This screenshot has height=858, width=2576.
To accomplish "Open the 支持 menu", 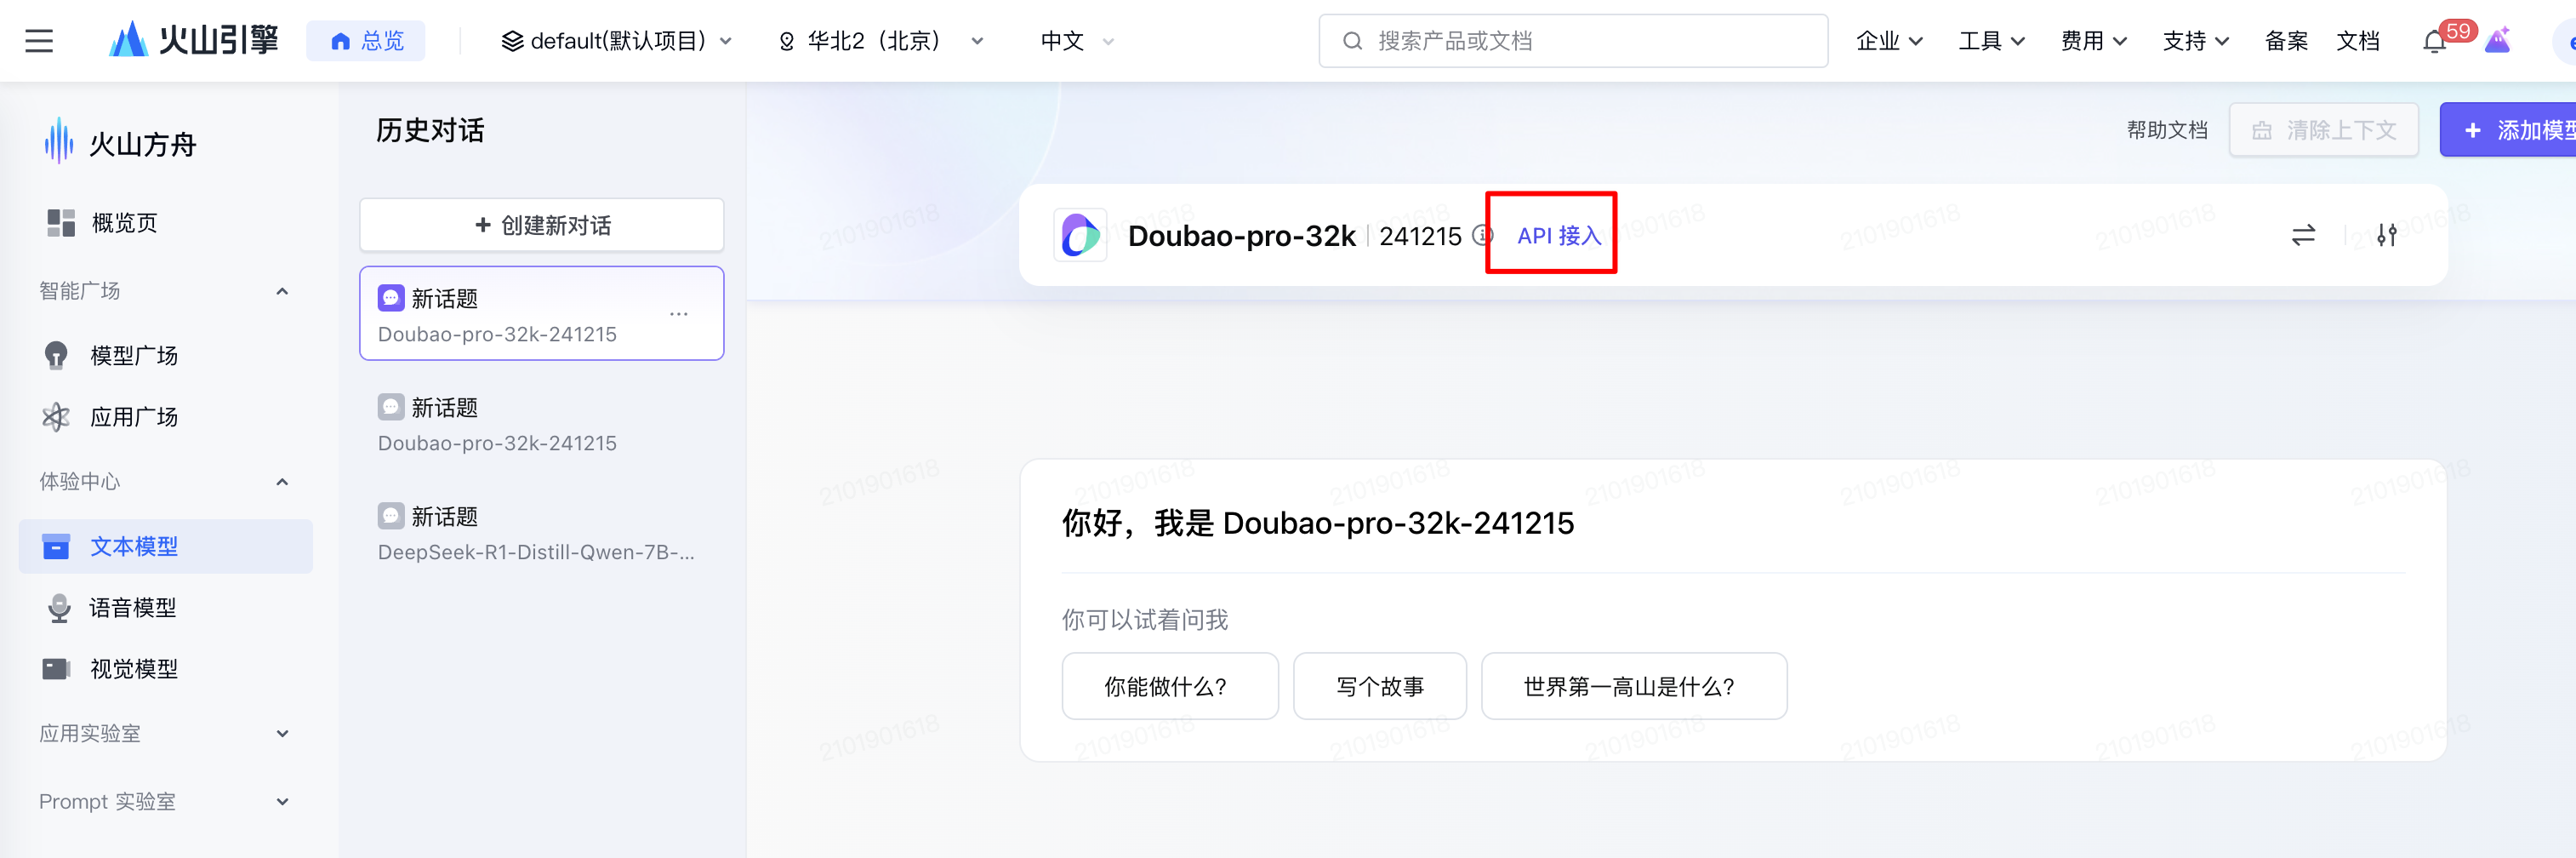I will click(x=2195, y=41).
